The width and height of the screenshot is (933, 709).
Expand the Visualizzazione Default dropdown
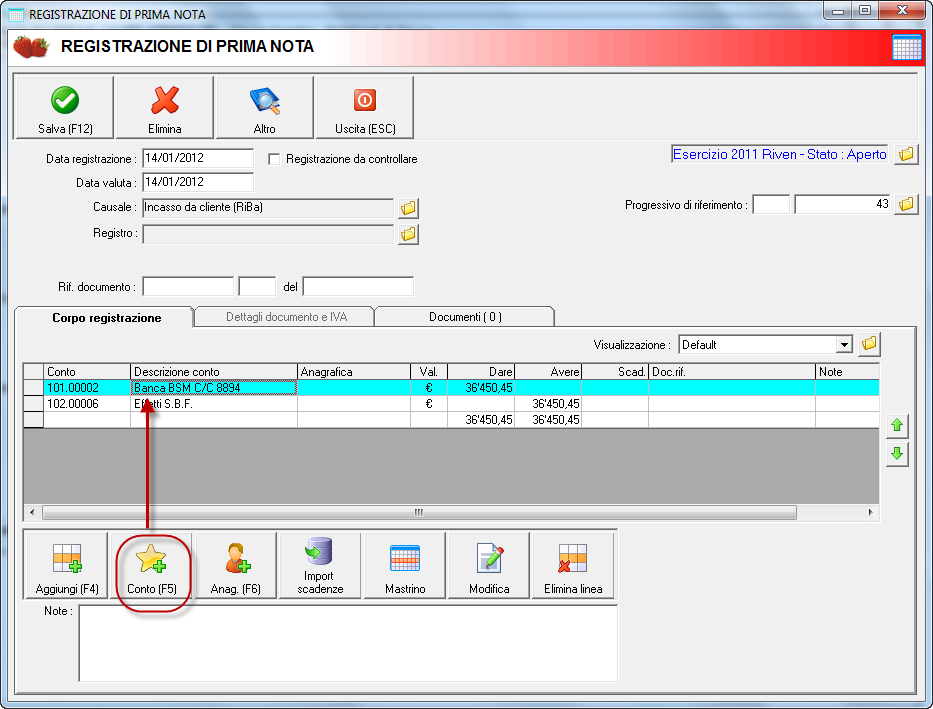[x=844, y=345]
